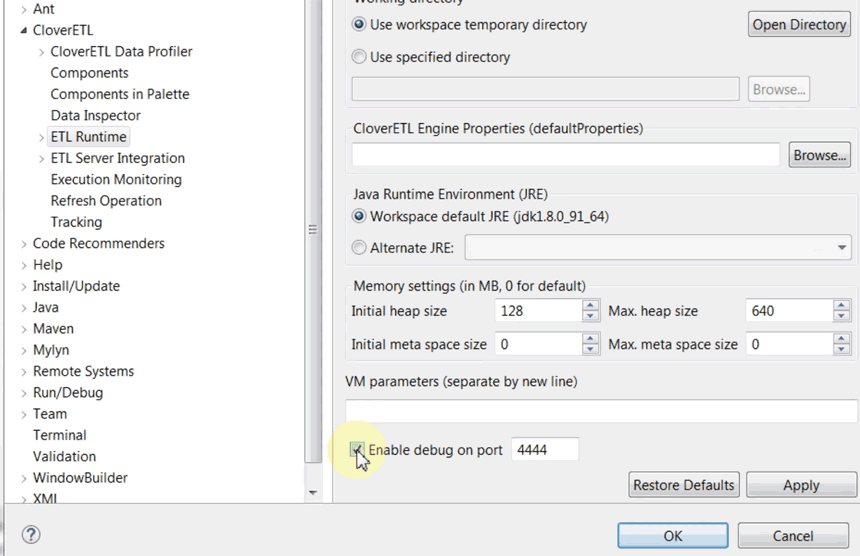Viewport: 860px width, 556px height.
Task: Click the Engine Properties path field
Action: point(565,155)
